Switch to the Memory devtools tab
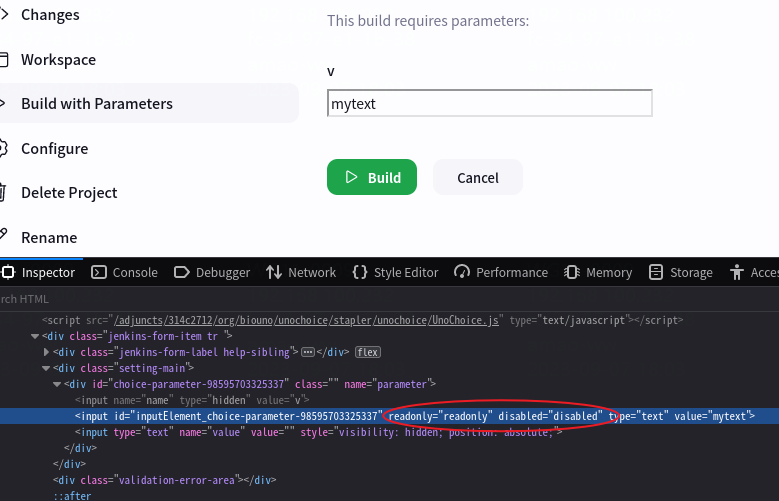The width and height of the screenshot is (779, 501). [598, 272]
